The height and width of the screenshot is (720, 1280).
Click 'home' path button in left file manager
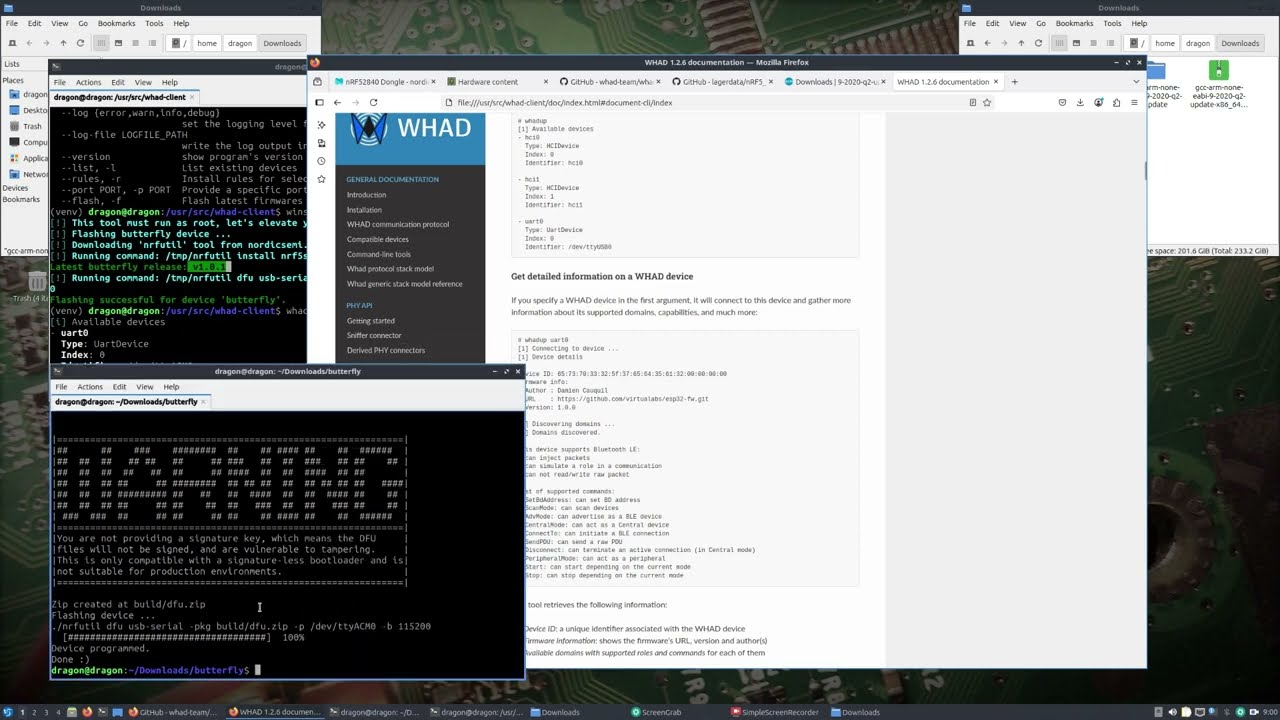click(207, 43)
